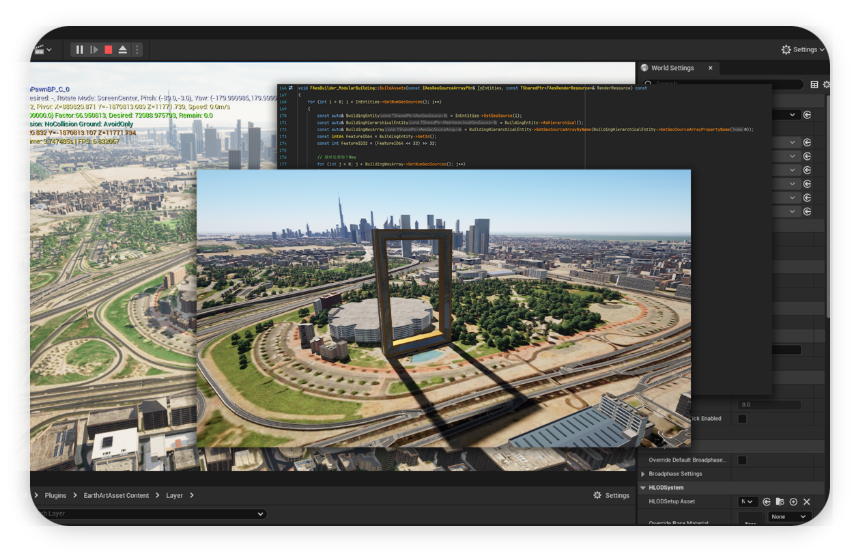The image size is (860, 560).
Task: Click the PawnBP_C_0 debug text in the viewport
Action: [50, 89]
